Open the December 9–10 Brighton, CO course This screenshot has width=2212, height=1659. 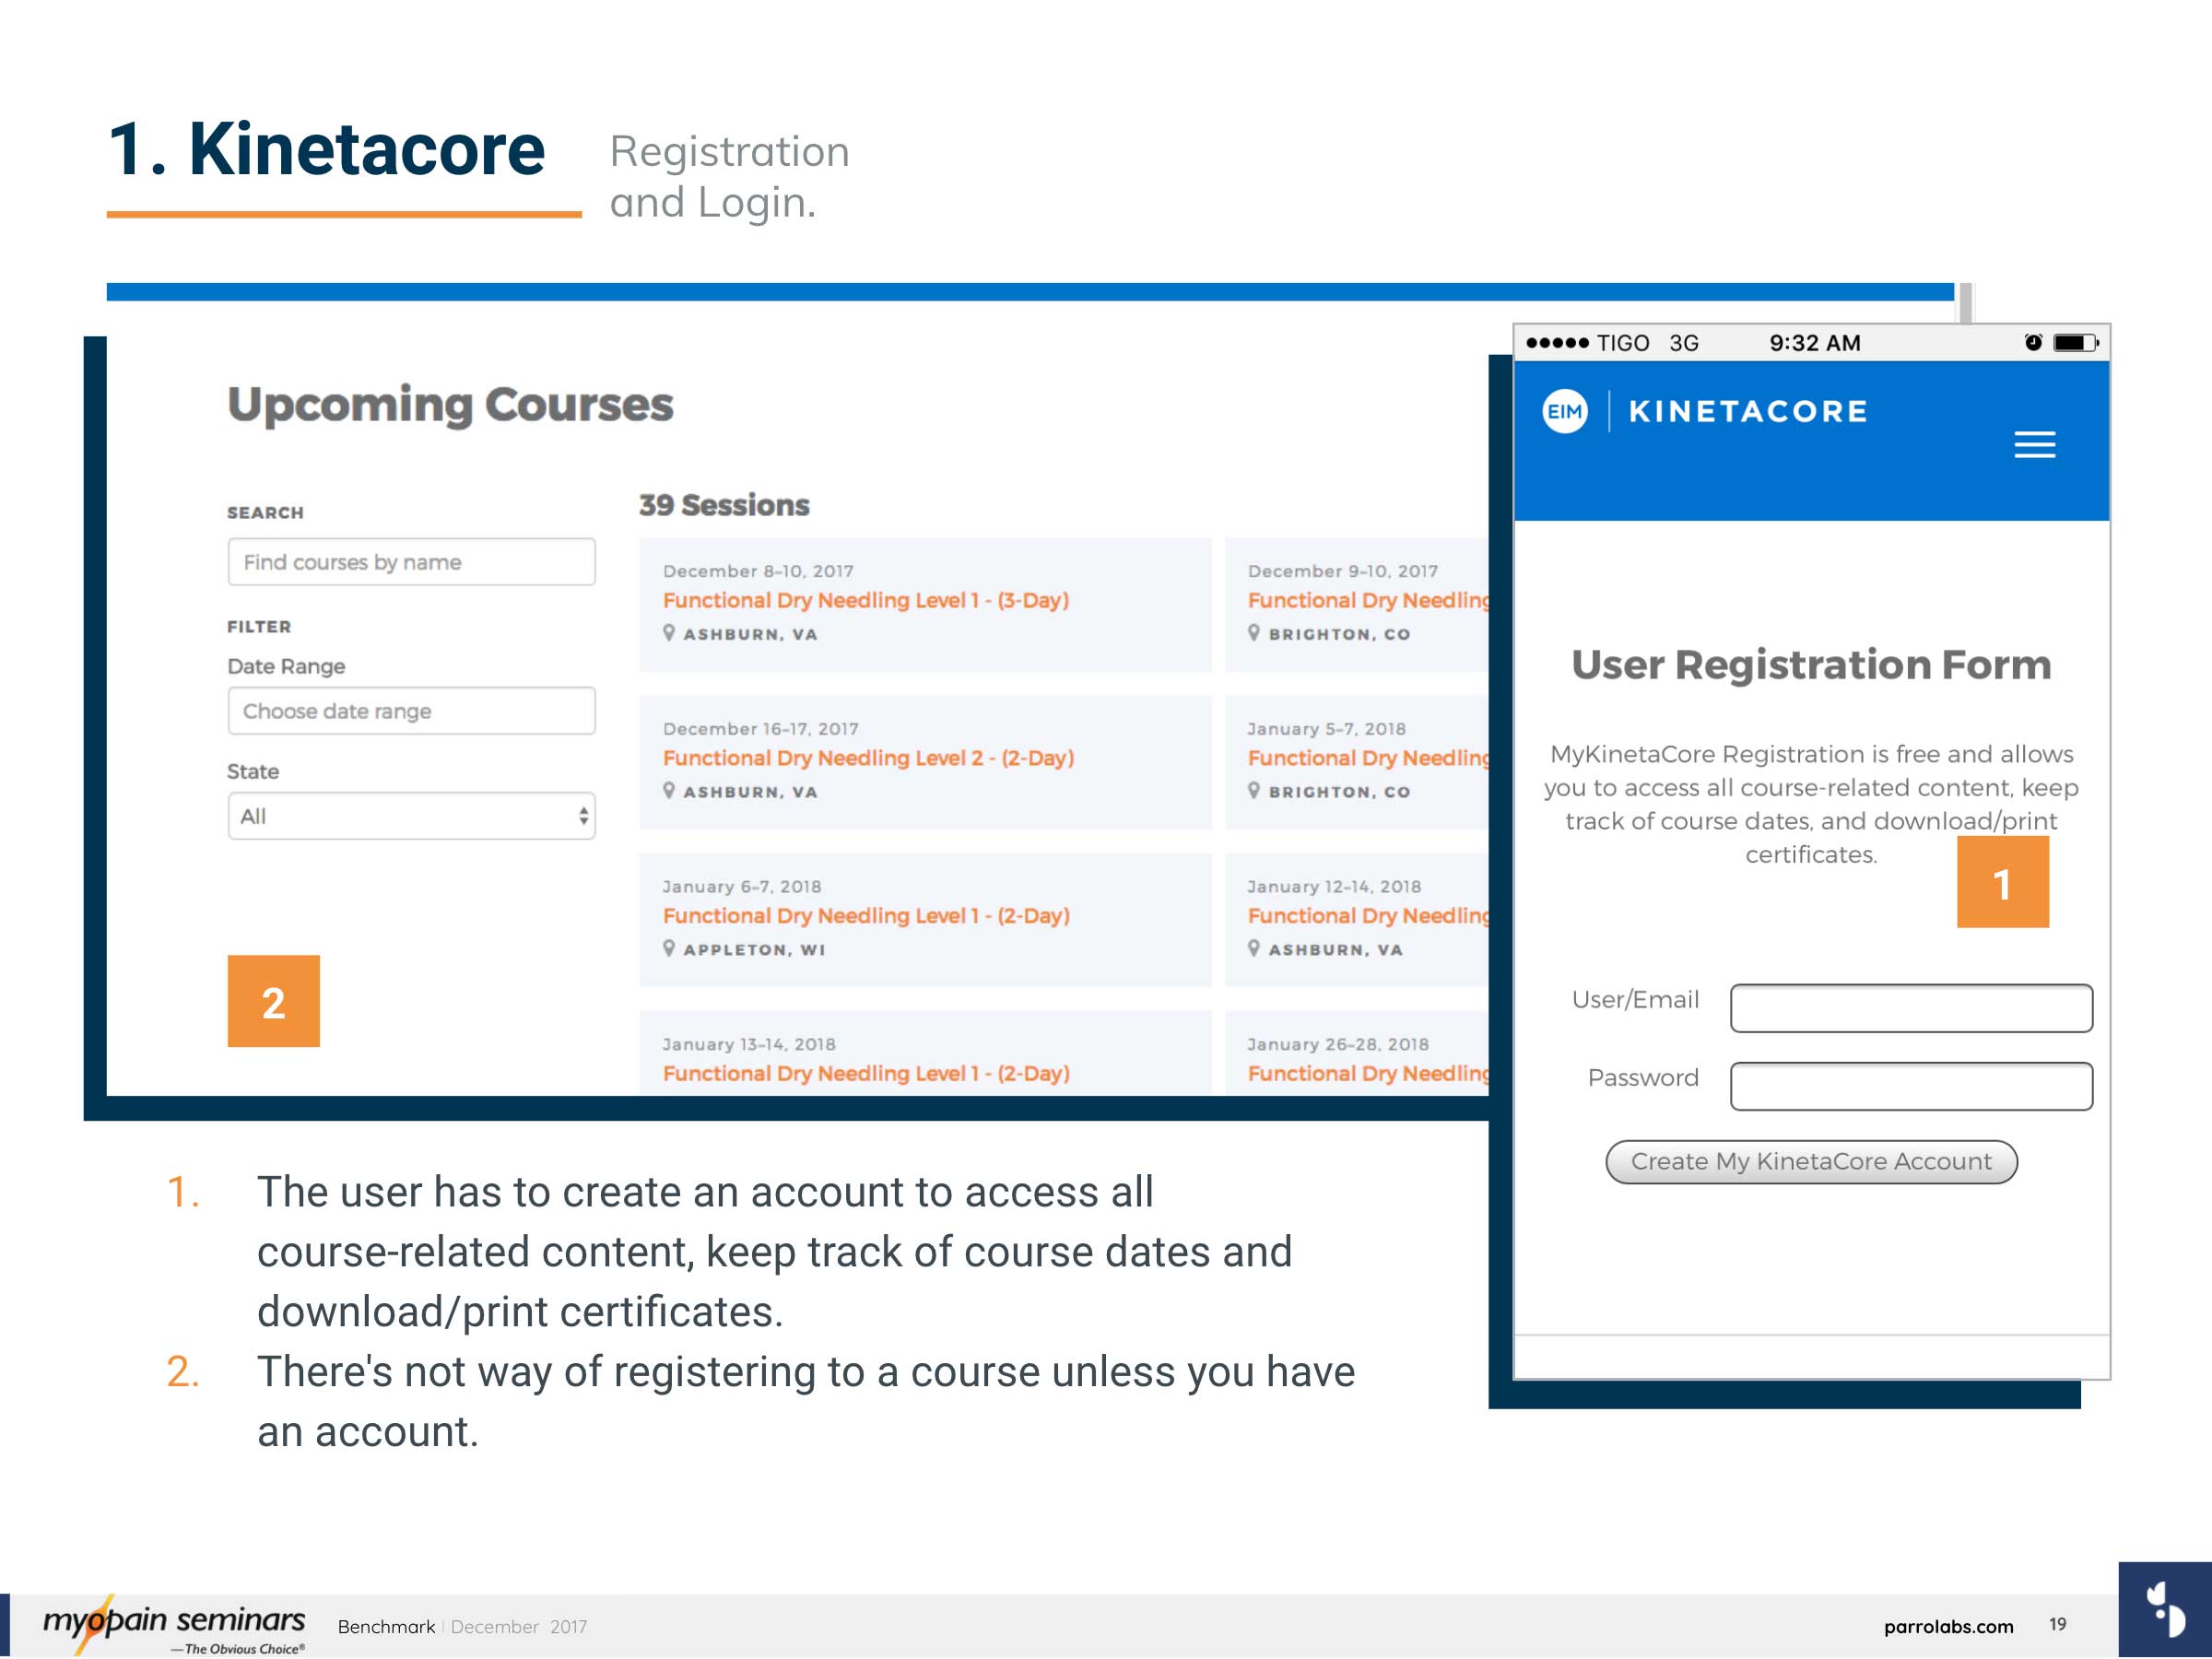coord(1367,600)
